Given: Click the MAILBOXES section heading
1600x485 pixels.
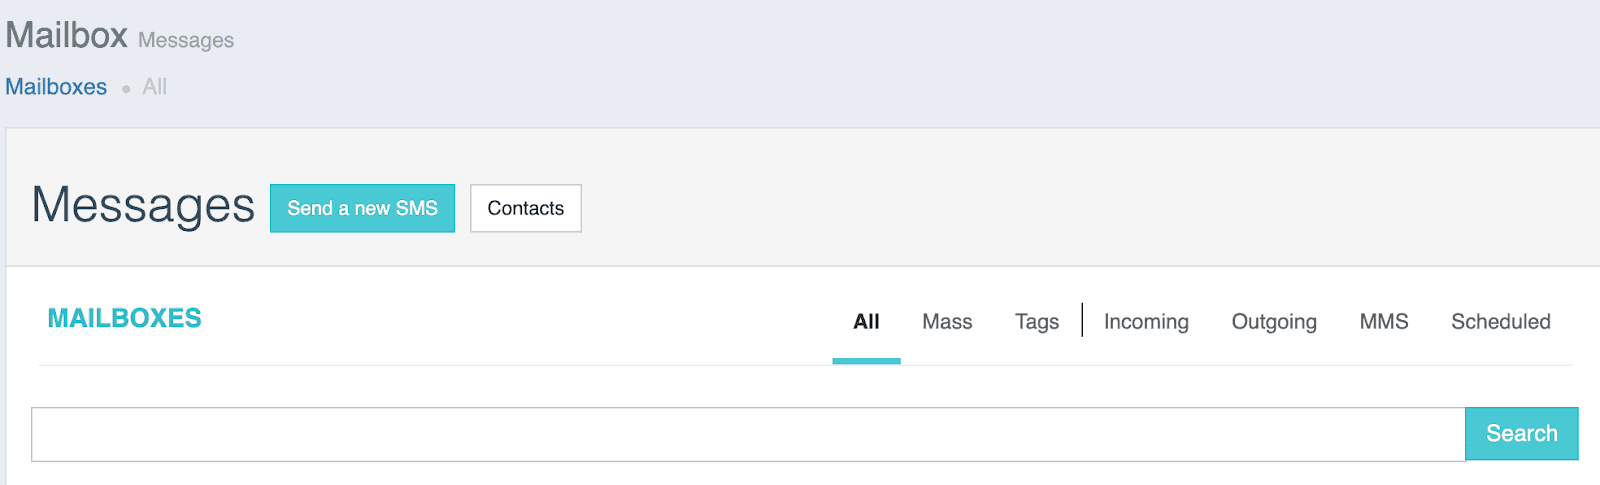Looking at the screenshot, I should (125, 318).
